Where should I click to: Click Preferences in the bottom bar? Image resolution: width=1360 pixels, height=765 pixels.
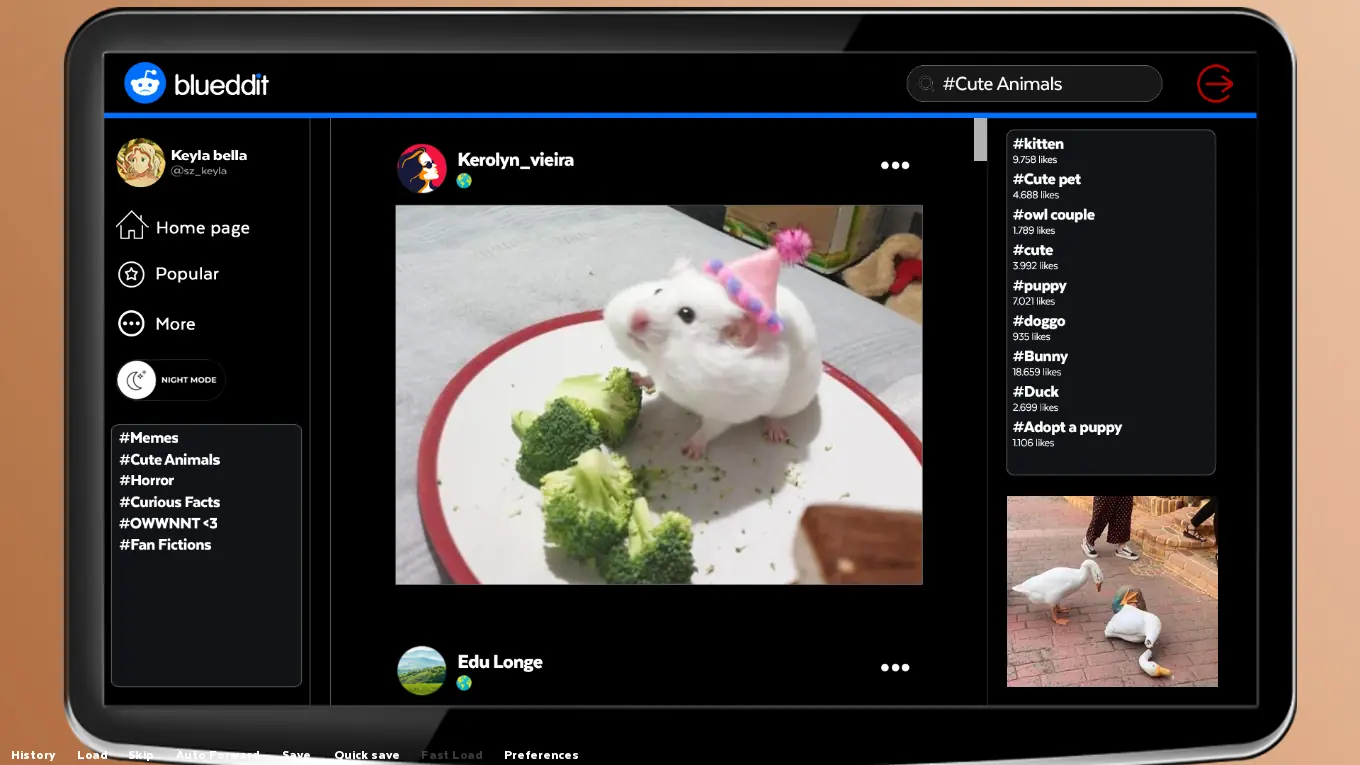(541, 755)
